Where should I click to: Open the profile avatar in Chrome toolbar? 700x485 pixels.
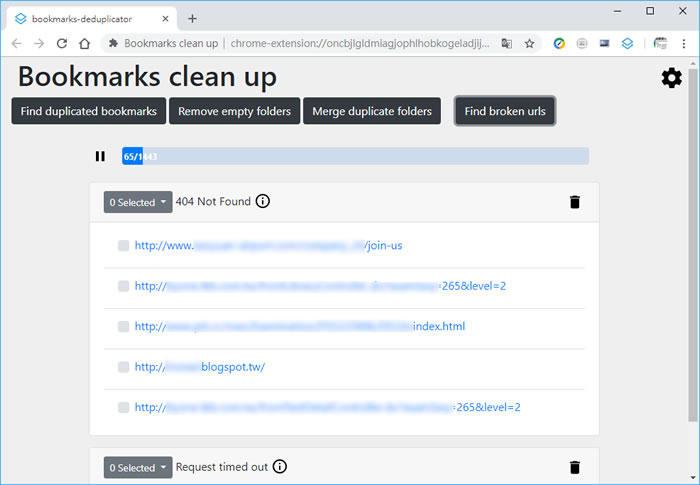pyautogui.click(x=660, y=43)
